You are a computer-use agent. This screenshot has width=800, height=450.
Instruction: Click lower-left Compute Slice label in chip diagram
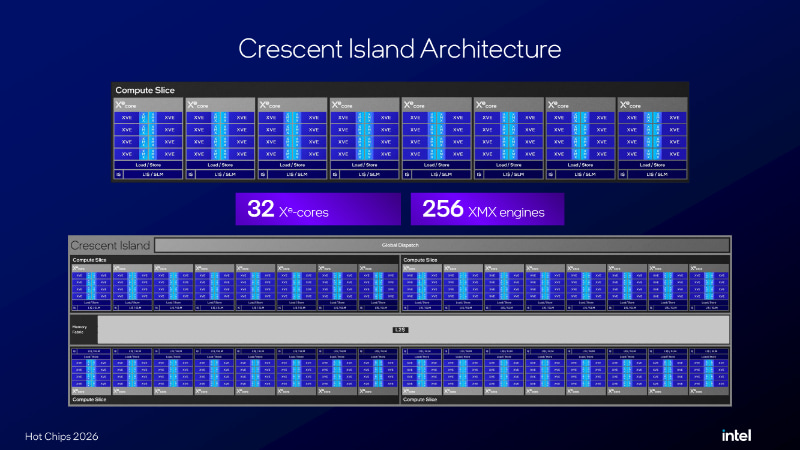coord(89,399)
